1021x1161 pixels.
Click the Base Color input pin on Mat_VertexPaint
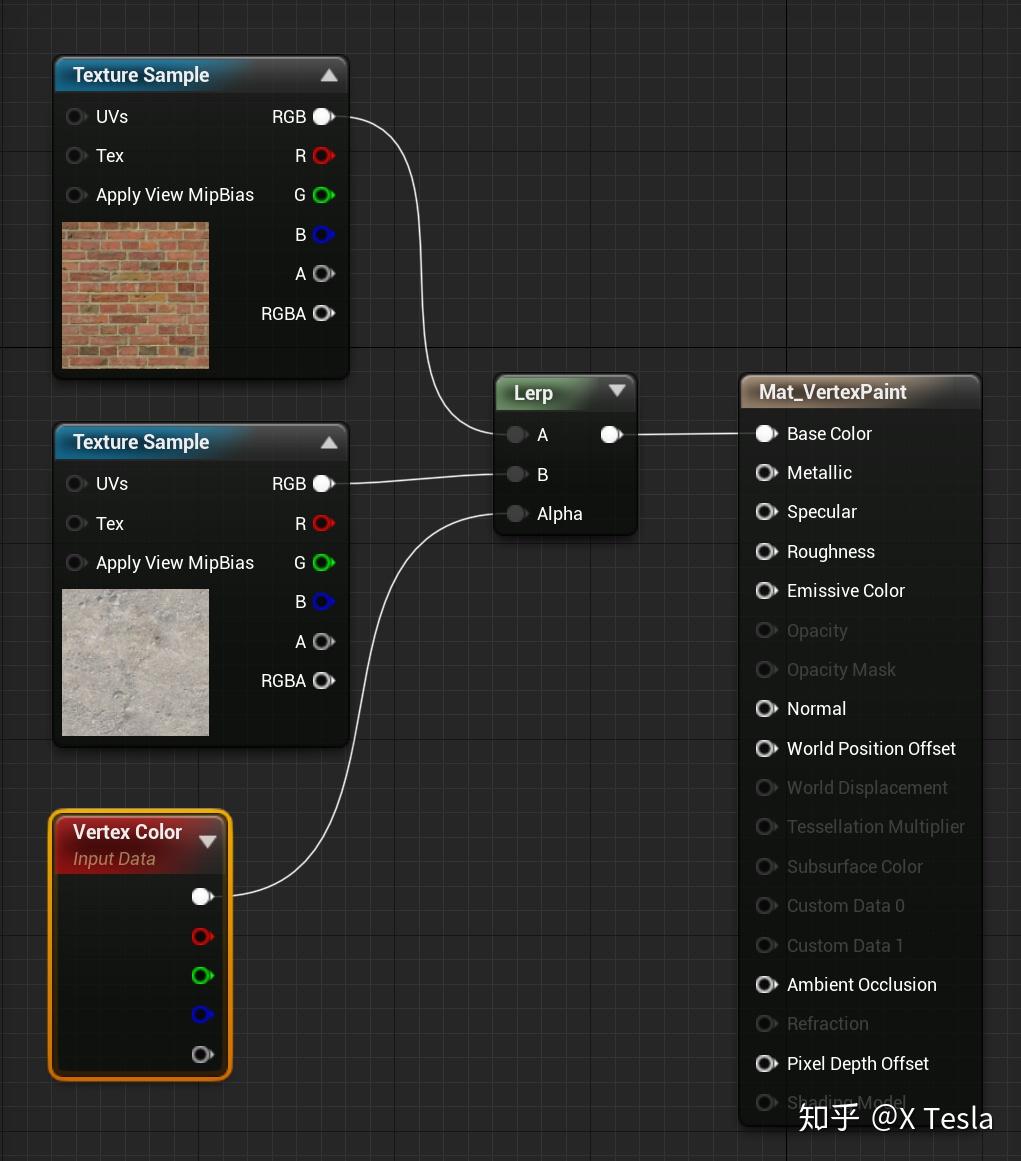pyautogui.click(x=766, y=434)
